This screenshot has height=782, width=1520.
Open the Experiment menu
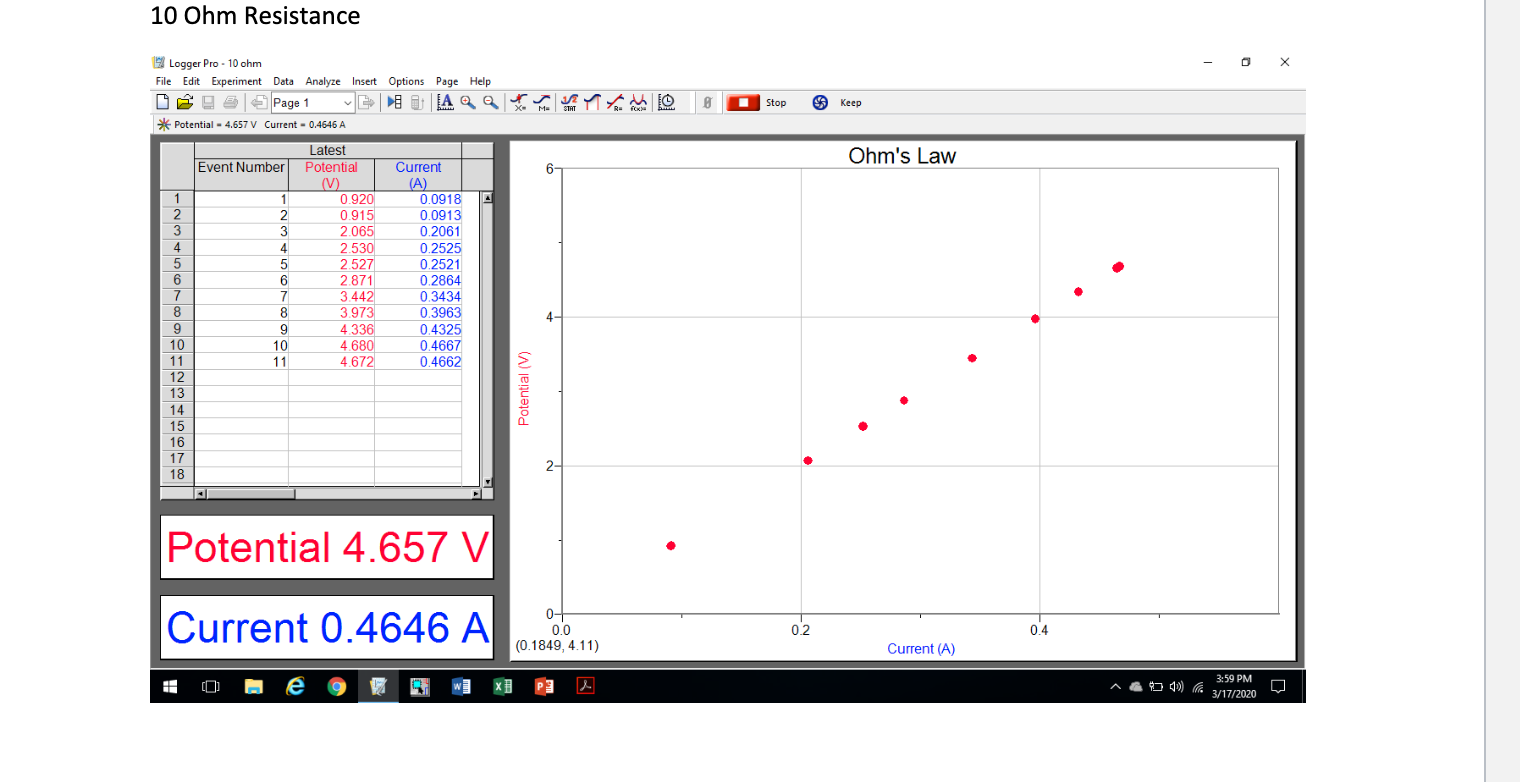(236, 81)
